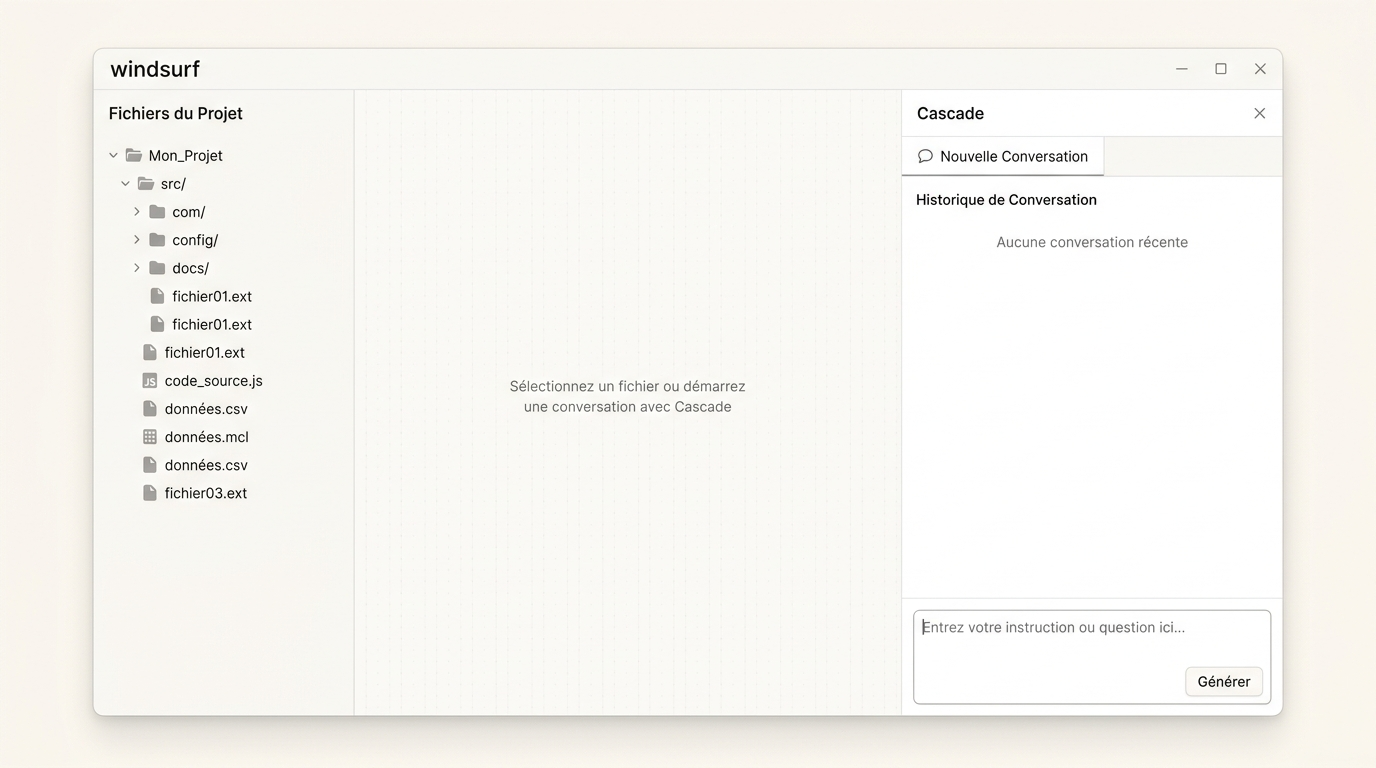
Task: Open the file fichier03.ext
Action: pos(206,493)
